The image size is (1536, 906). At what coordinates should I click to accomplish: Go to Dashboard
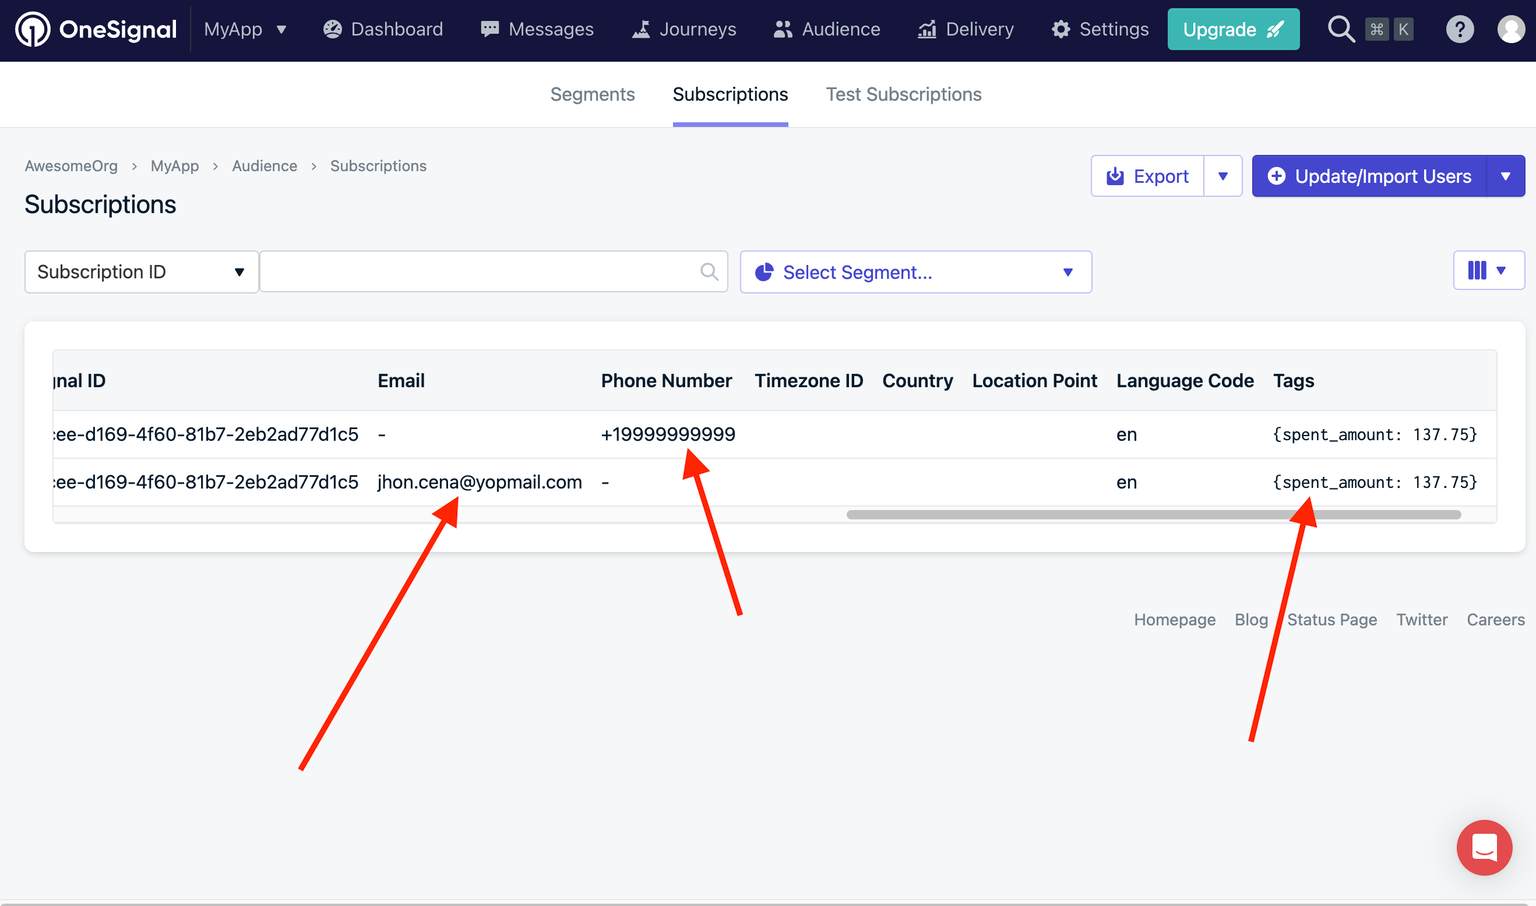[x=383, y=29]
